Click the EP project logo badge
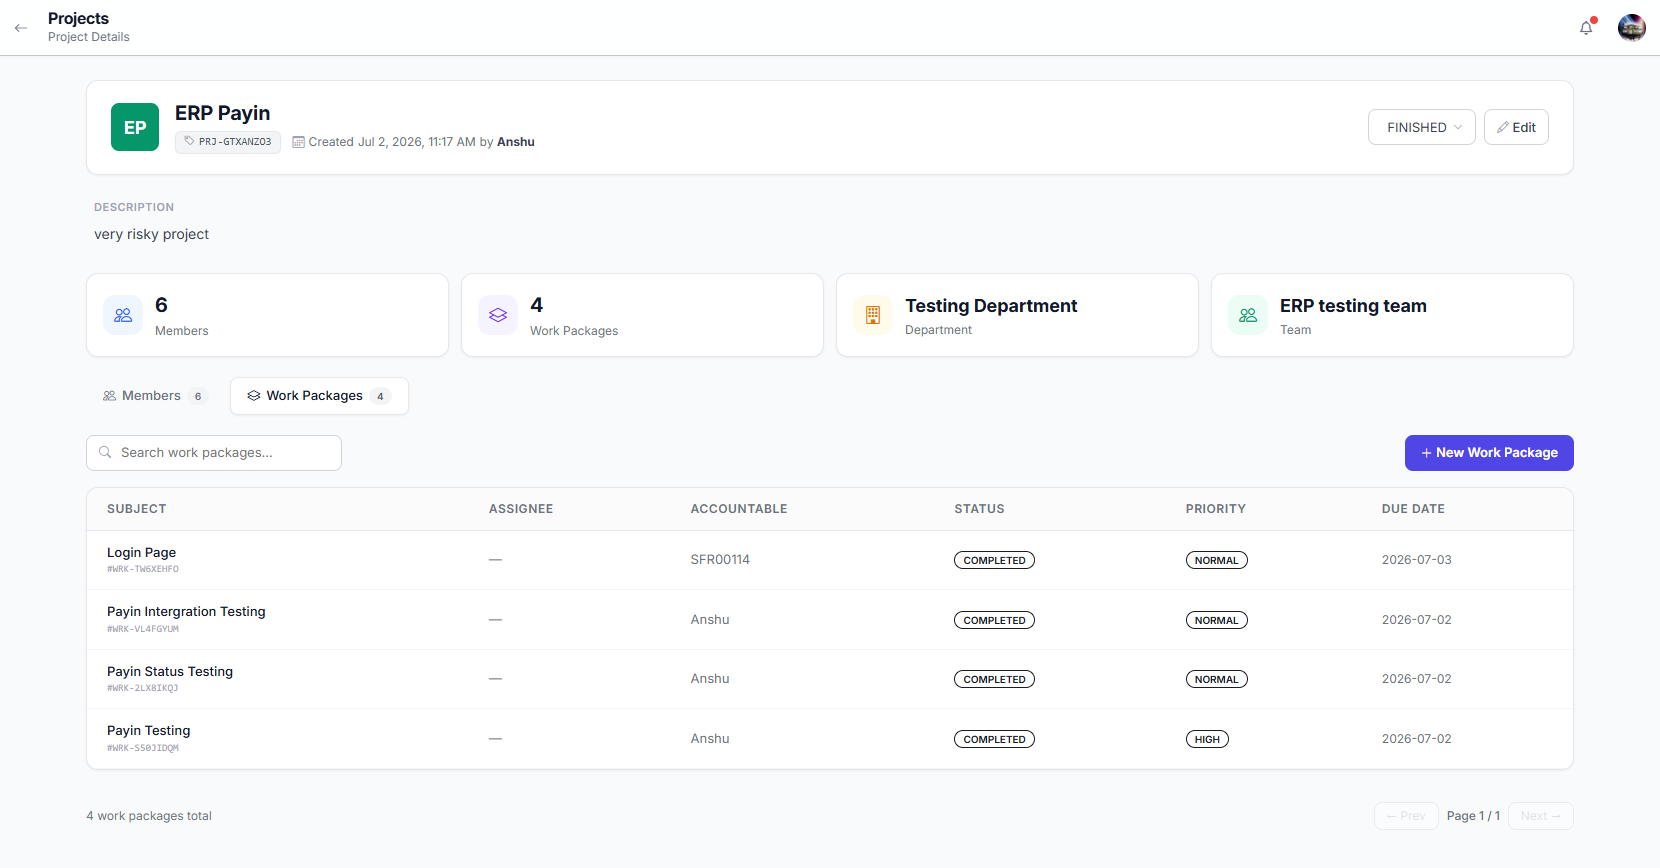1660x868 pixels. click(x=135, y=127)
